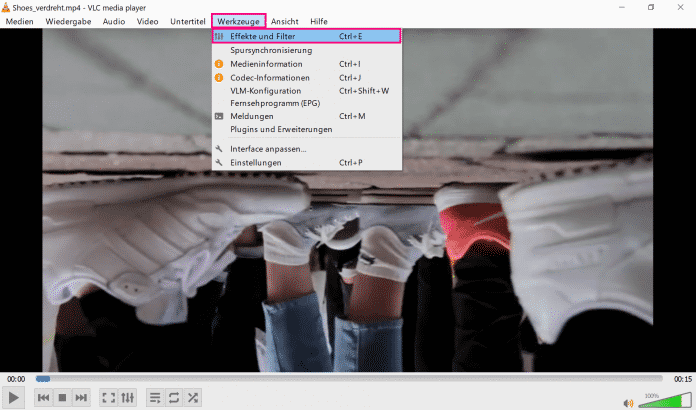Open extended settings equalizer icon

(128, 398)
